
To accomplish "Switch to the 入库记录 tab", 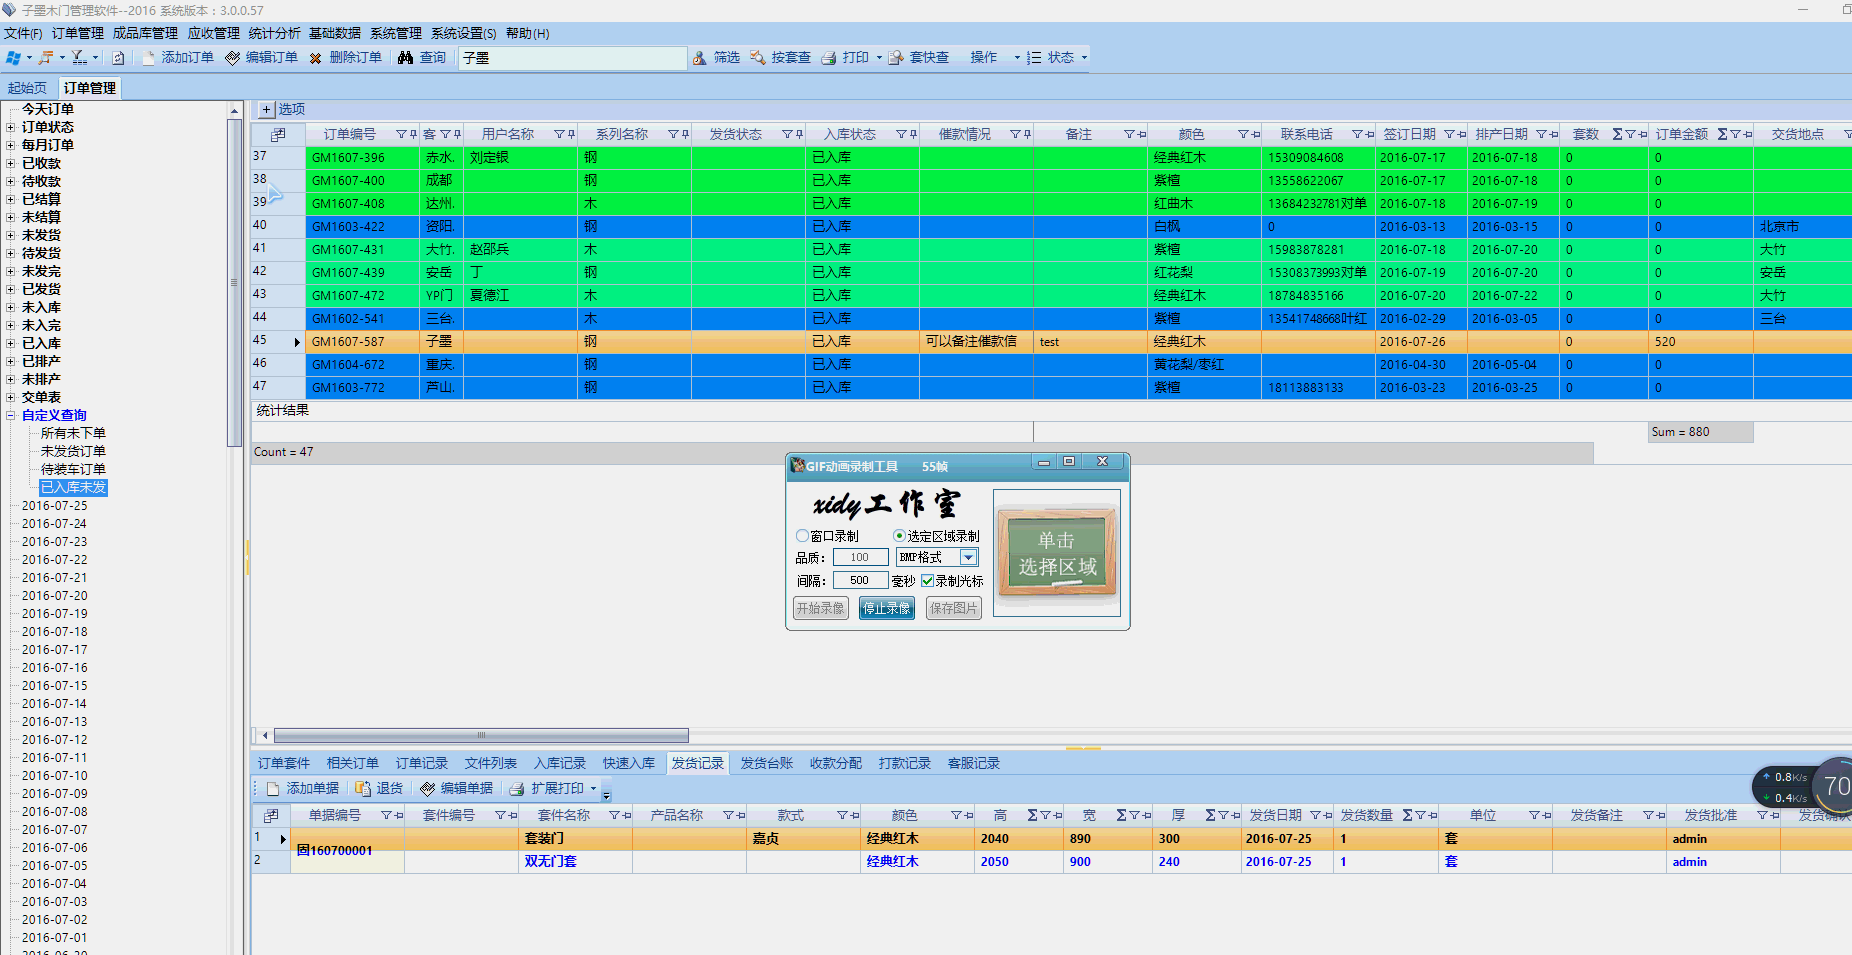I will (x=559, y=763).
